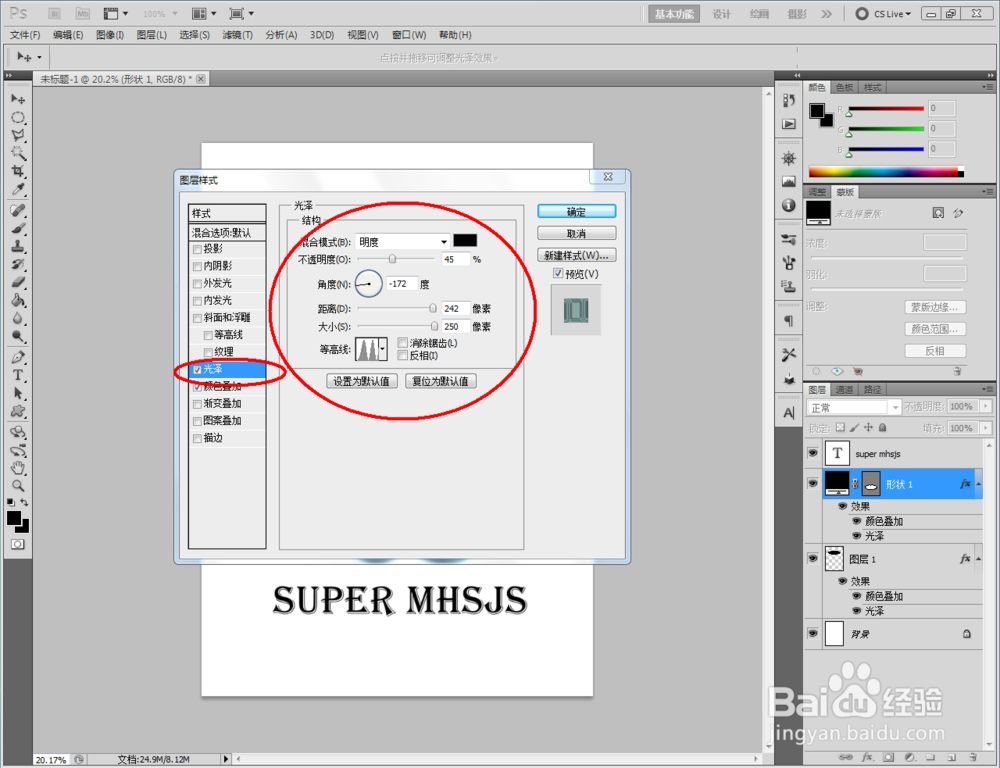Uncheck the 光泽 satin checkbox
This screenshot has height=768, width=1000.
click(197, 369)
